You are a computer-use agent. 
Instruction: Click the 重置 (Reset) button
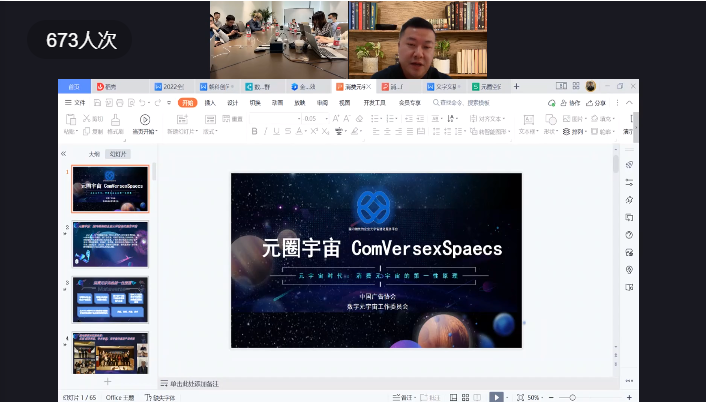click(x=233, y=119)
